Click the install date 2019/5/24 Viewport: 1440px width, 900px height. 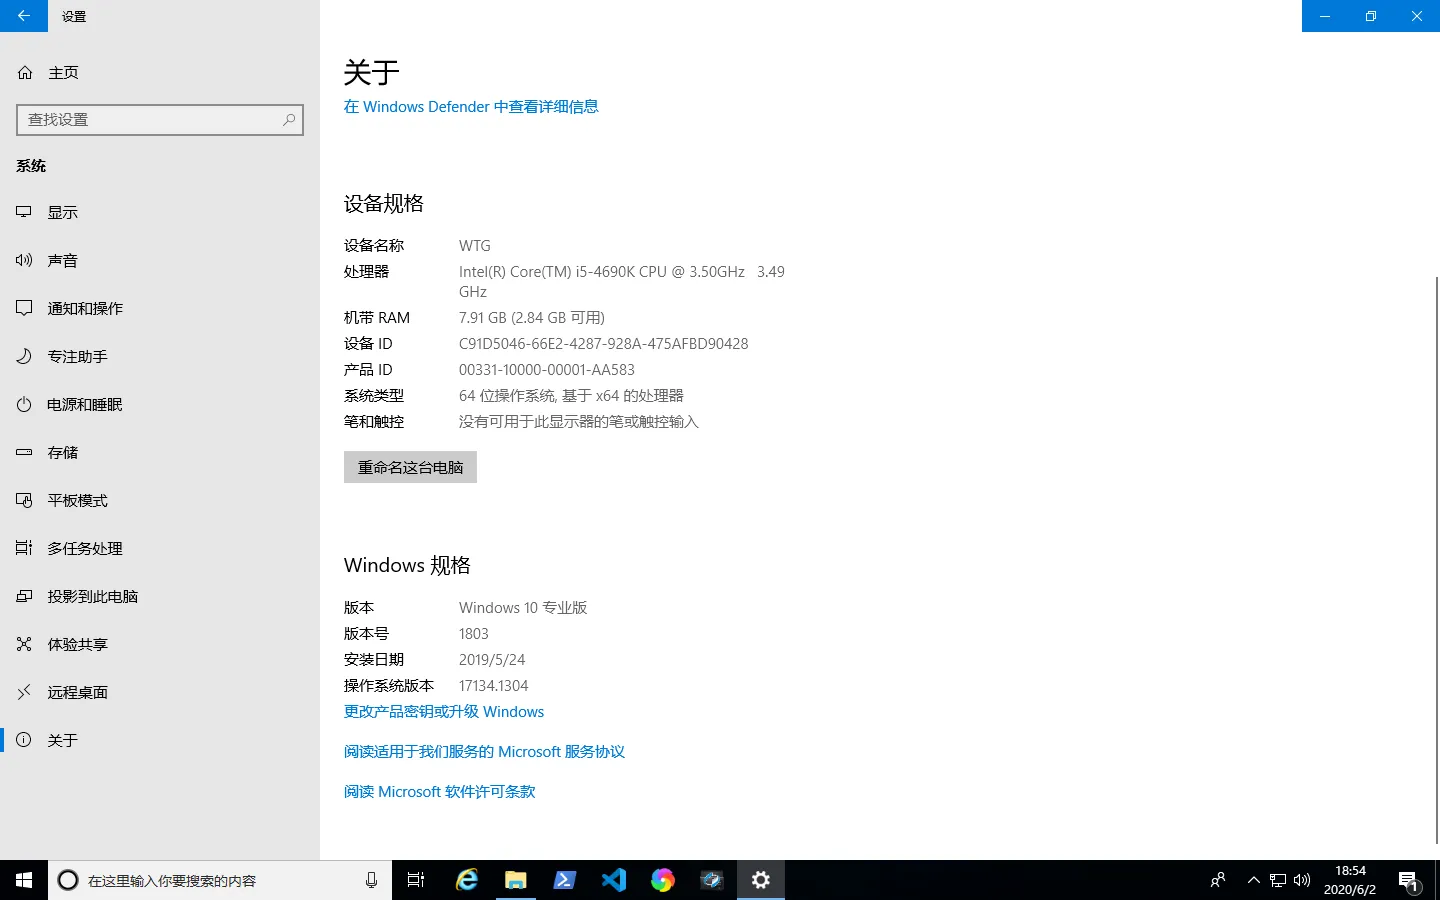(x=492, y=660)
